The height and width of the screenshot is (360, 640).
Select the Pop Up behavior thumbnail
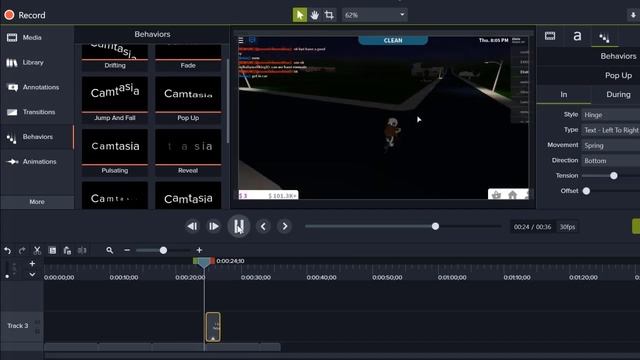pos(188,99)
